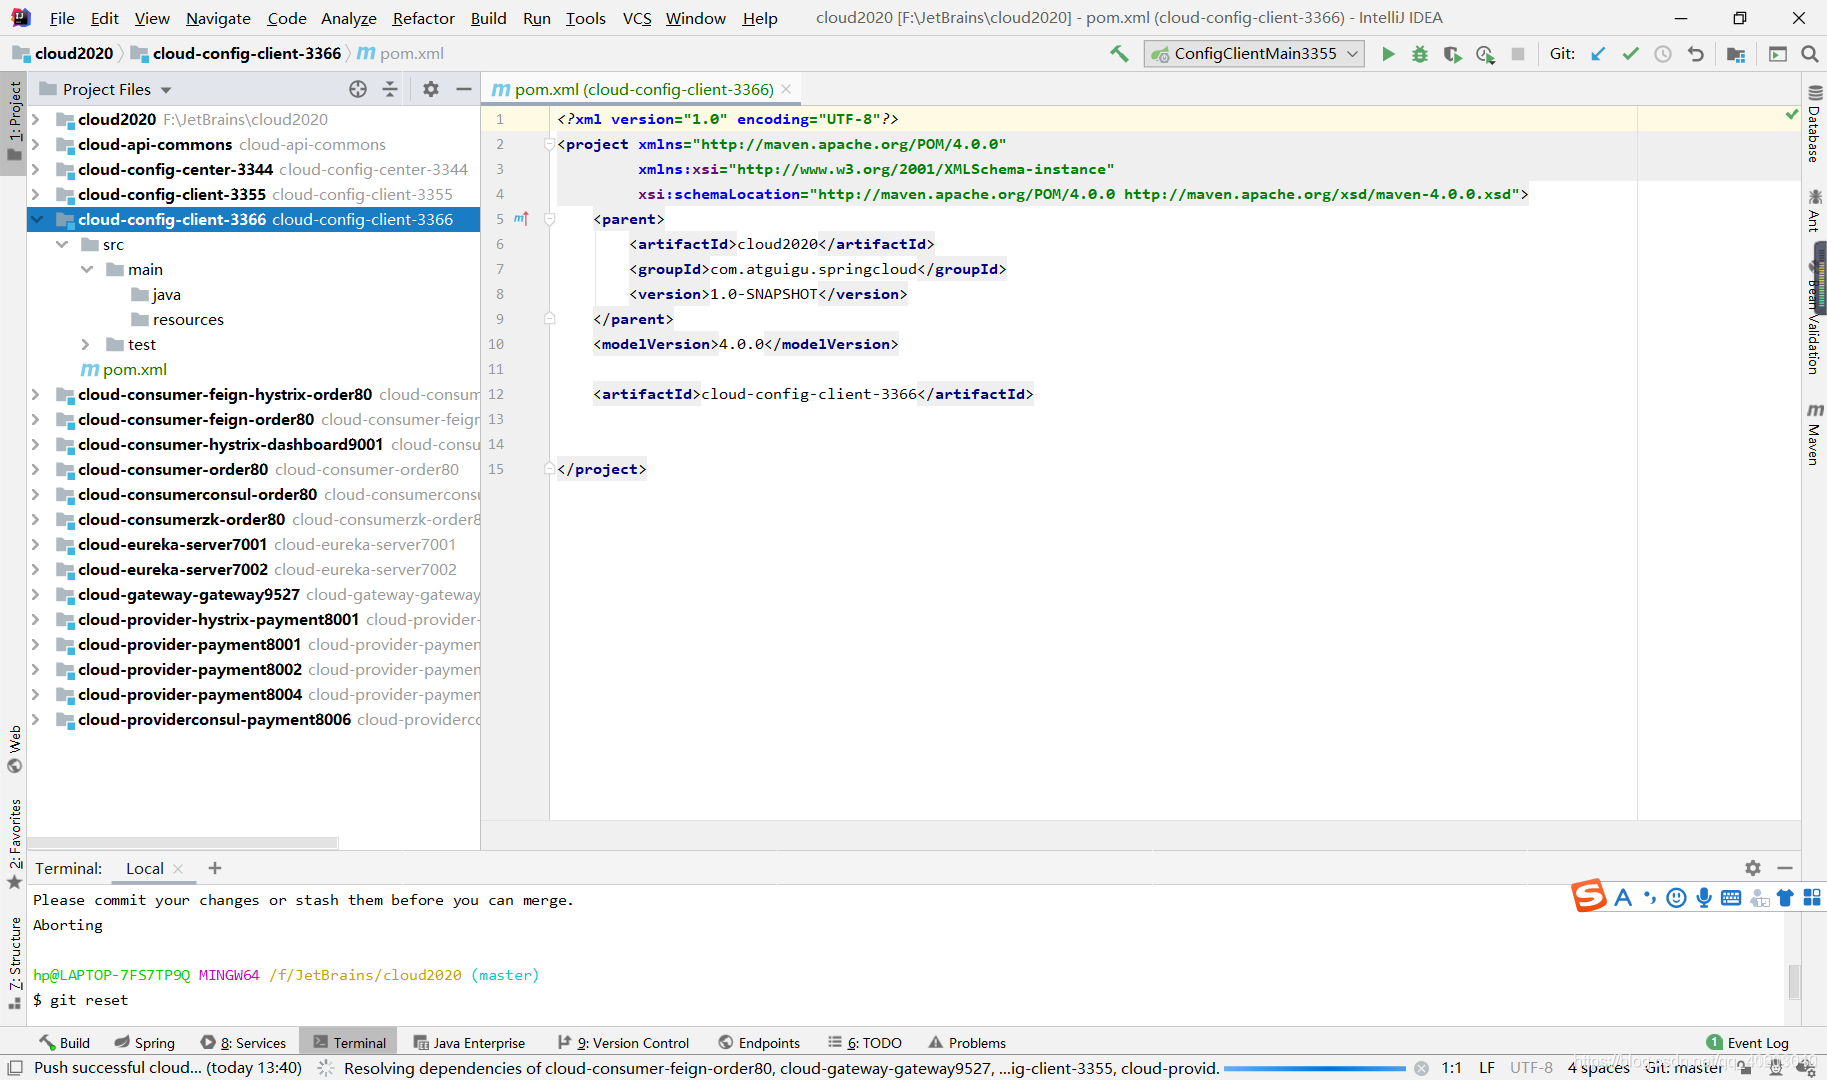Hide the Project panel with the minus icon

[464, 89]
